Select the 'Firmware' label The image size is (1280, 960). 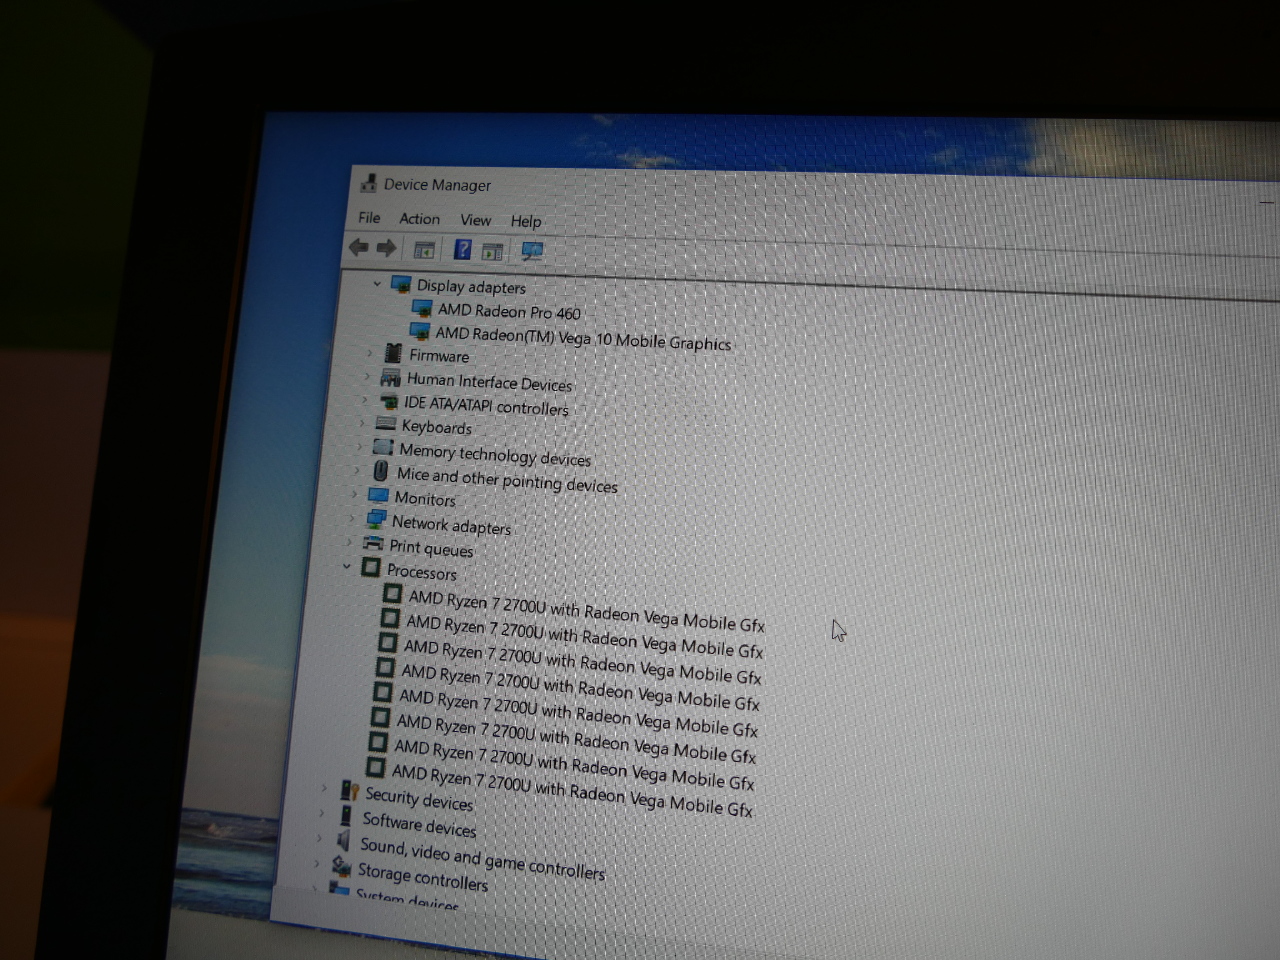point(439,356)
